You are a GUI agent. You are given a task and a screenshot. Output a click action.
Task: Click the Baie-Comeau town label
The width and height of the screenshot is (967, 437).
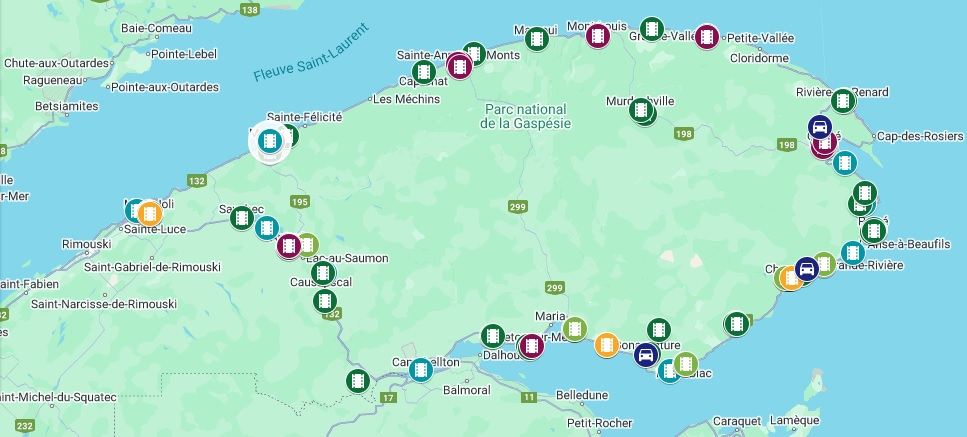click(156, 28)
